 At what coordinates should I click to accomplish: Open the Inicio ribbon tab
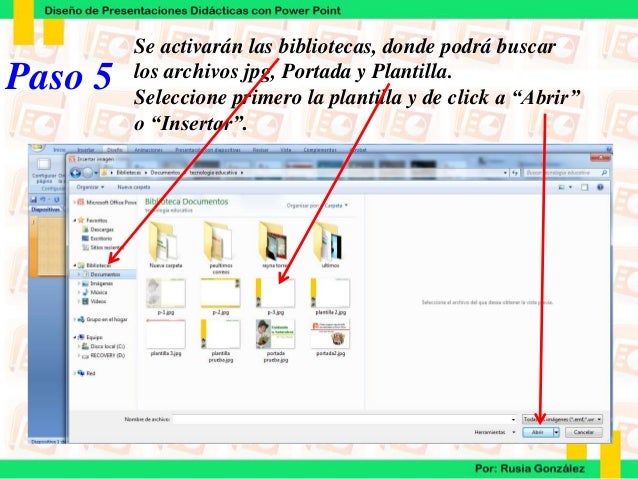coord(59,150)
